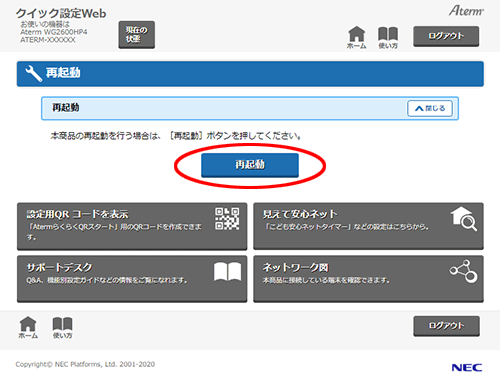The image size is (500, 392).
Task: Open the 設定用QRコードを表示 tile
Action: [x=132, y=226]
